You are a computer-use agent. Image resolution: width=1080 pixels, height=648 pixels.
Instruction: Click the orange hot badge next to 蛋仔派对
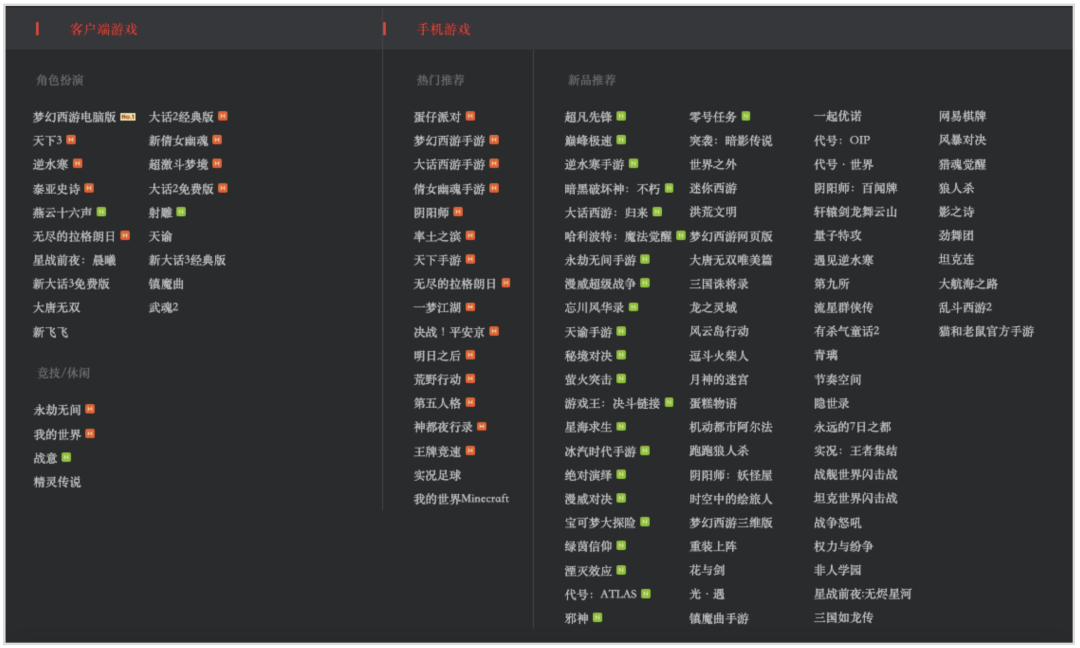click(470, 116)
